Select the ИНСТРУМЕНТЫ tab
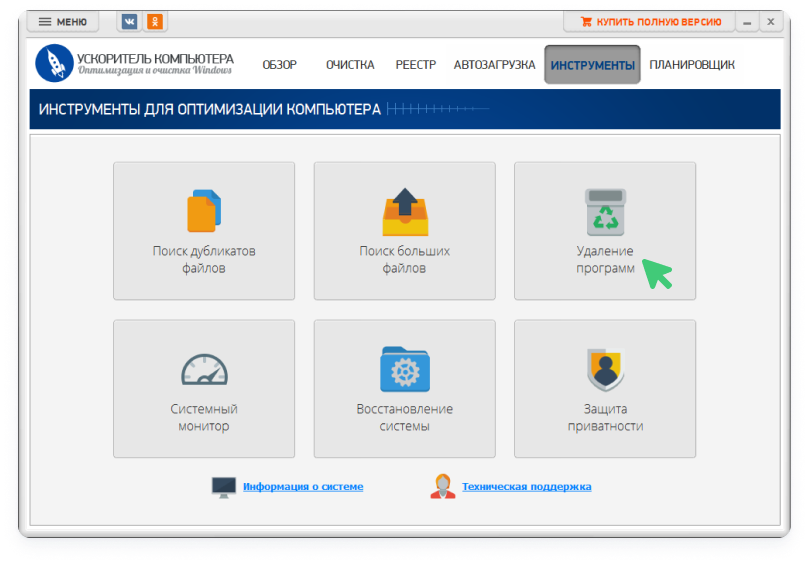The width and height of the screenshot is (809, 564). 592,65
